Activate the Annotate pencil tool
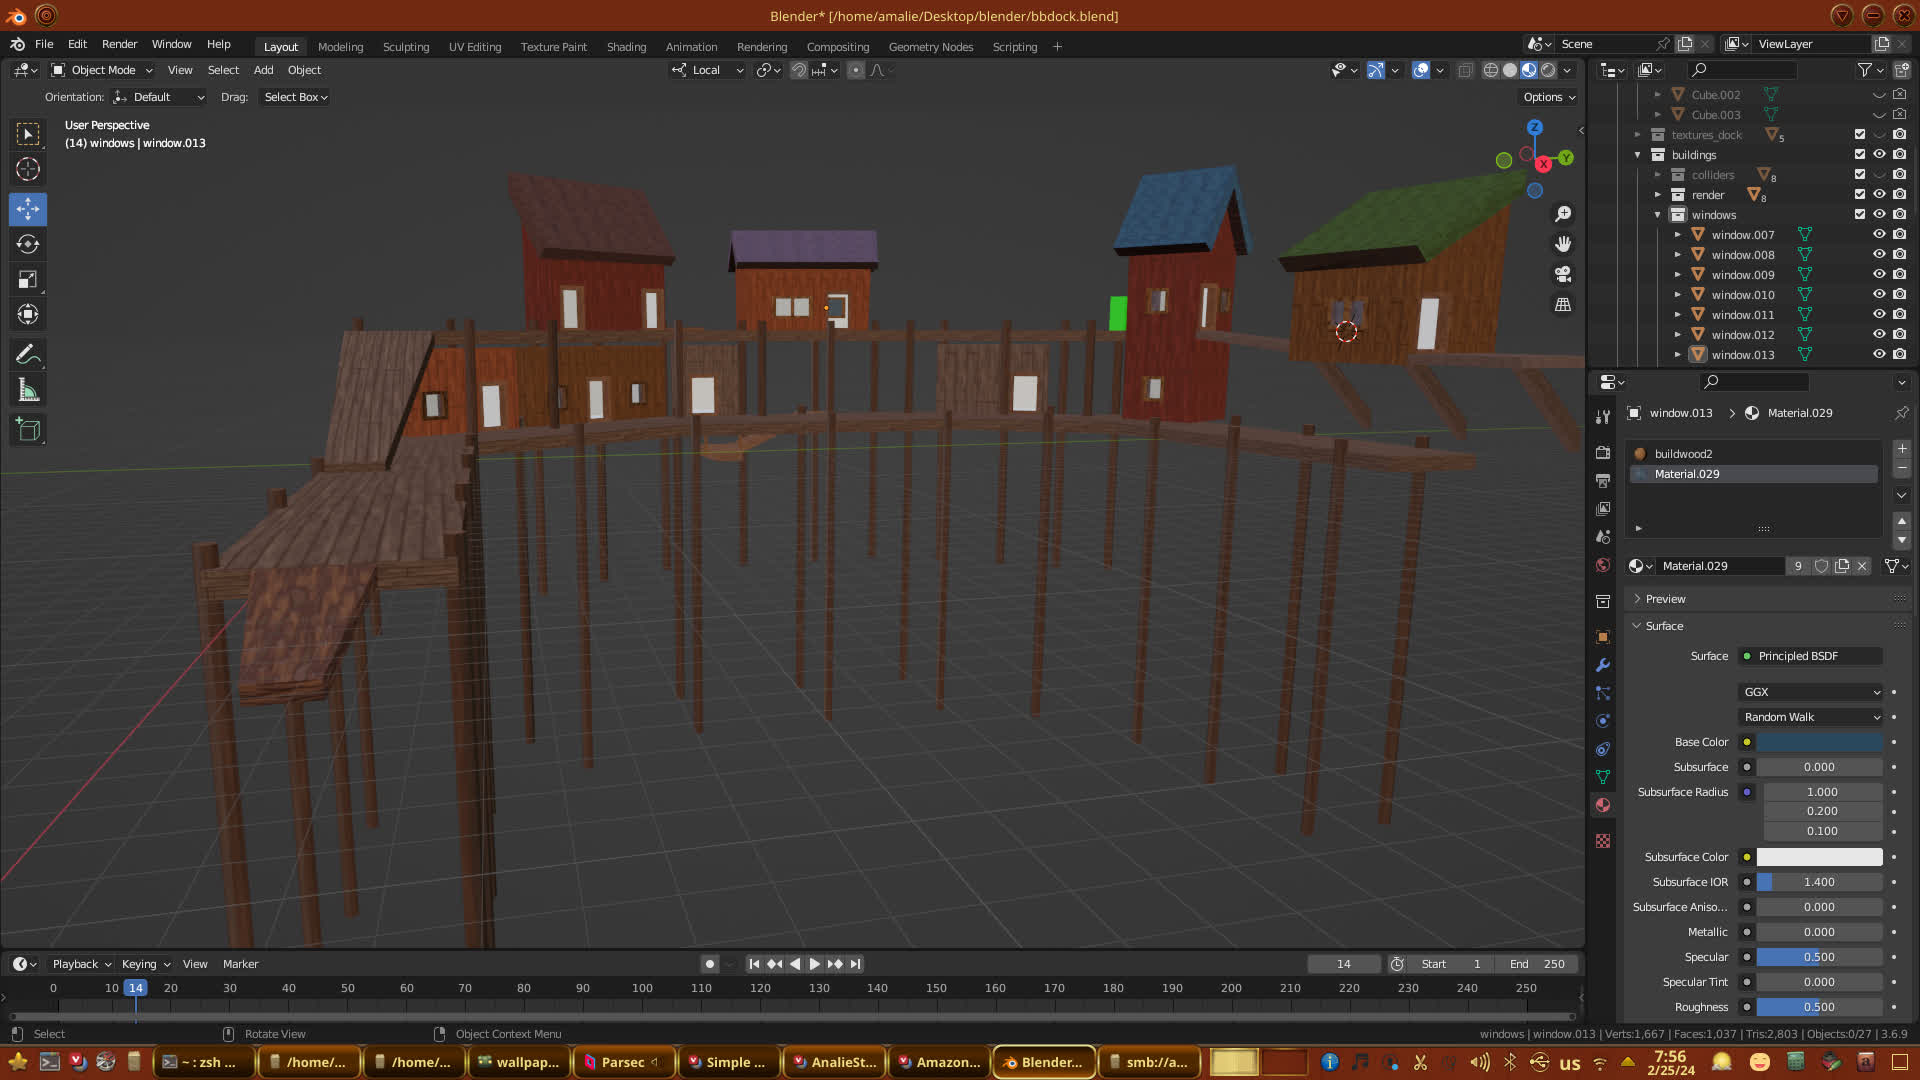1920x1080 pixels. pos(28,355)
